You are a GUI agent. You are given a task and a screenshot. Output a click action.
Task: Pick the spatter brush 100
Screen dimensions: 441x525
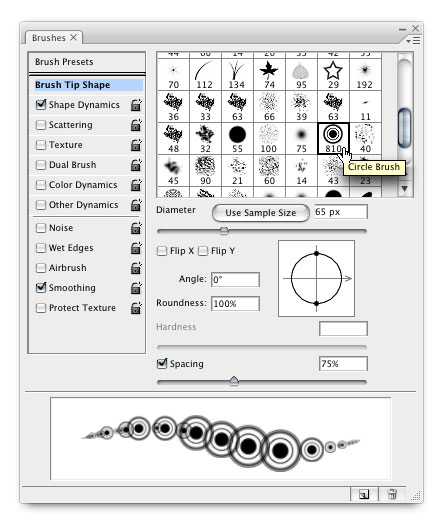click(x=269, y=139)
